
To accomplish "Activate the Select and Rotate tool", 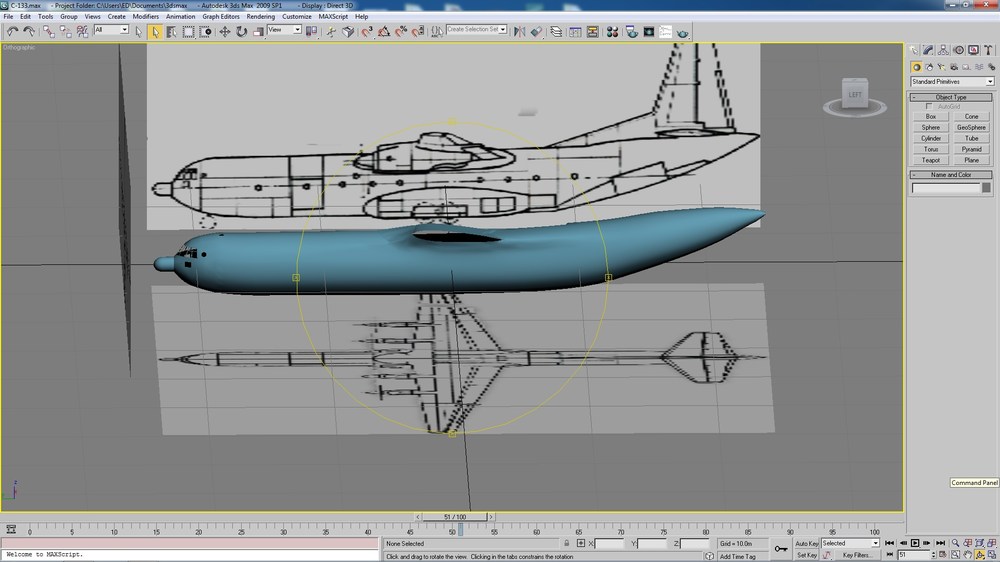I will (241, 31).
